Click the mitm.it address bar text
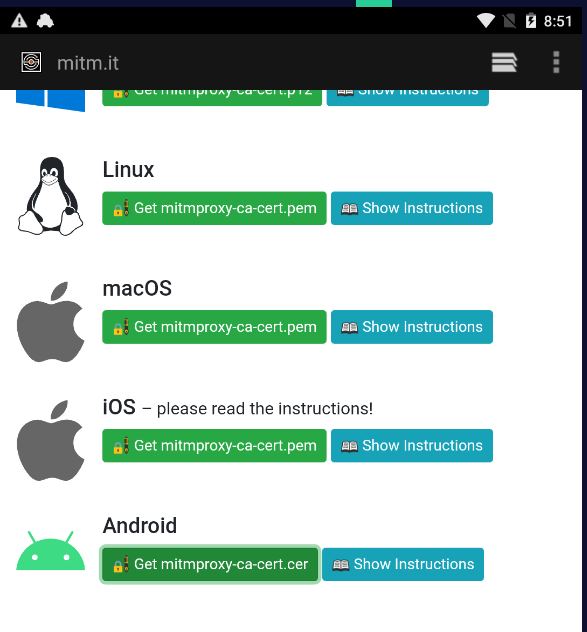The width and height of the screenshot is (587, 632). click(x=88, y=63)
